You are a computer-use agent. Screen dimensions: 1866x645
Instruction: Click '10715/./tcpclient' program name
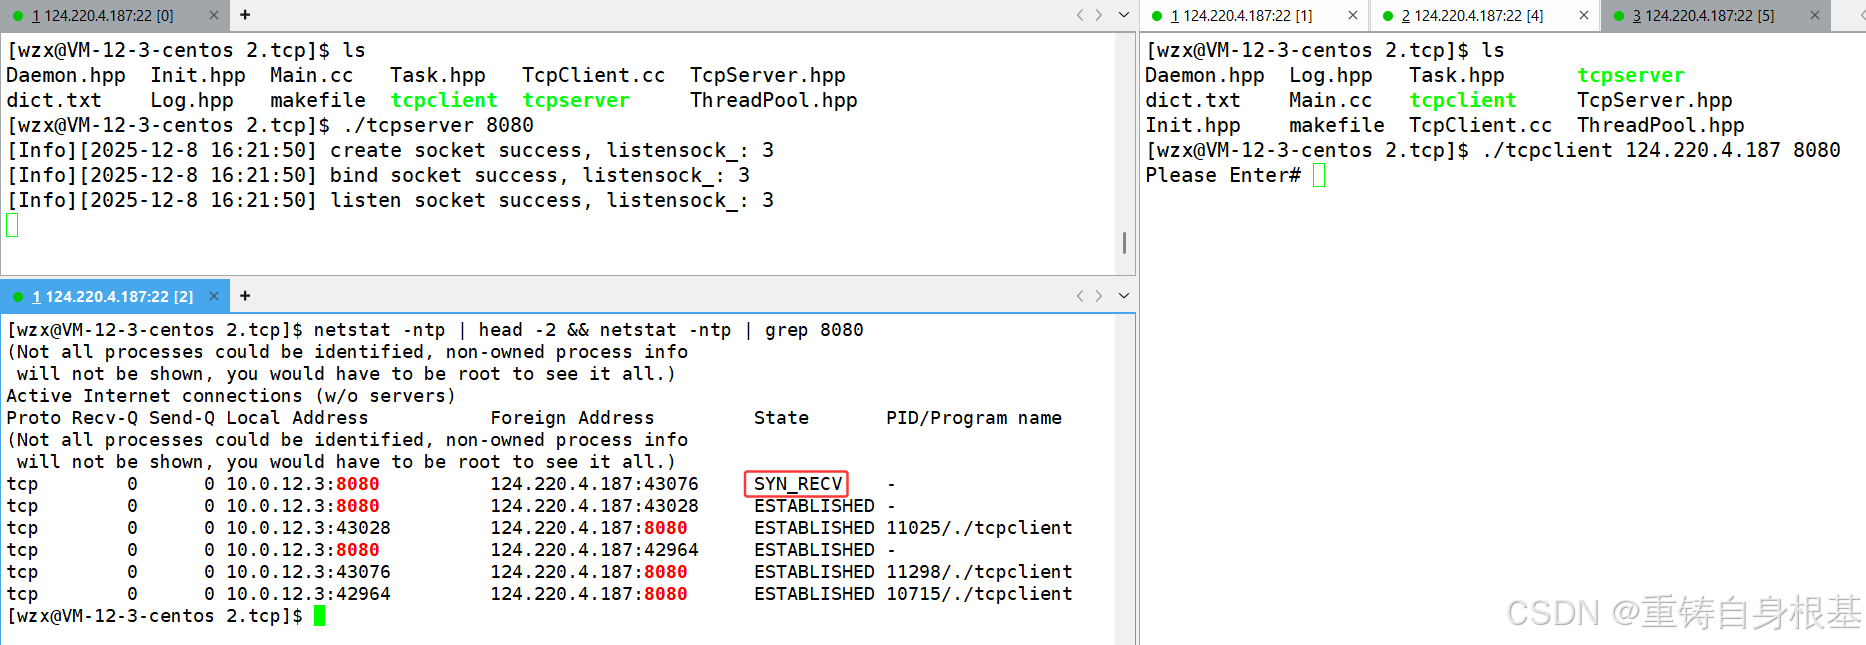click(979, 594)
